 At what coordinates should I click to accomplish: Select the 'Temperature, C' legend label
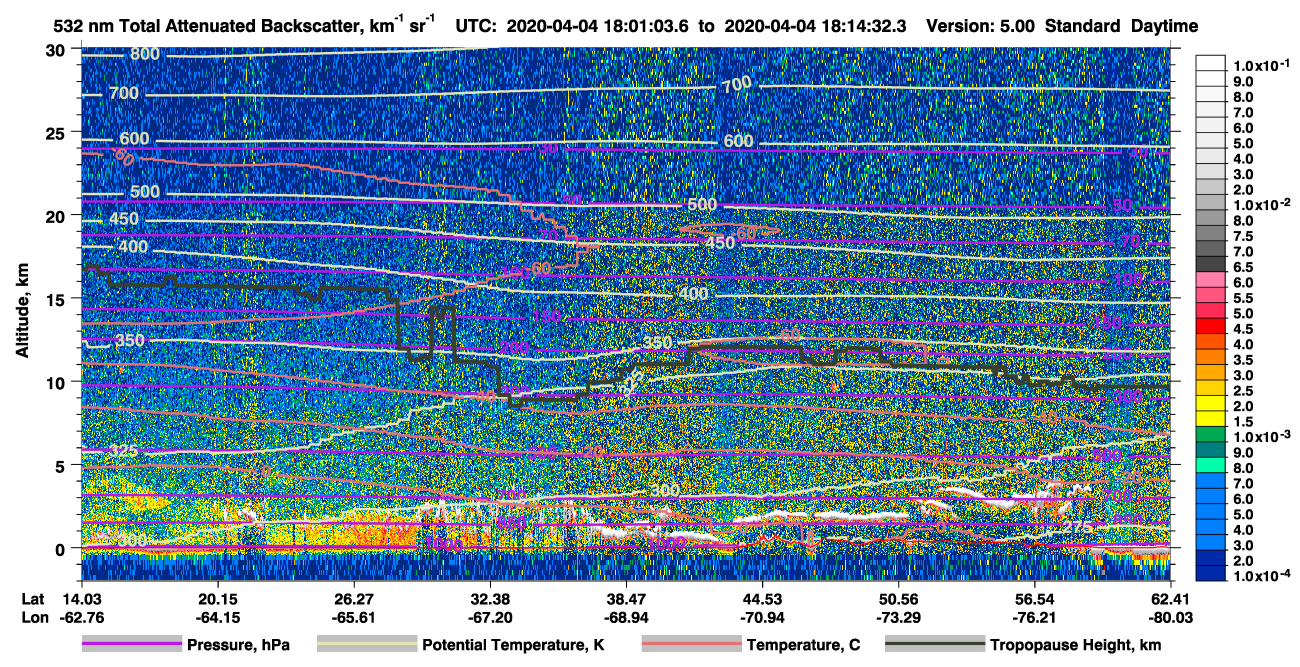click(803, 645)
